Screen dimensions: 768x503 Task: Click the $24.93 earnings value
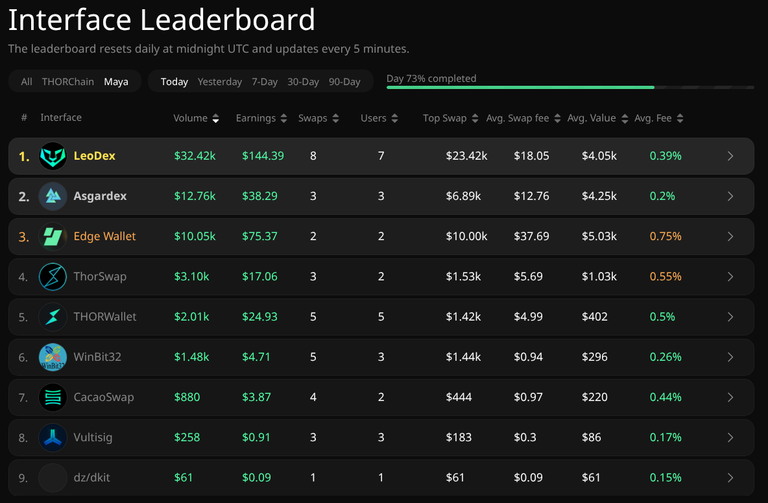click(260, 316)
